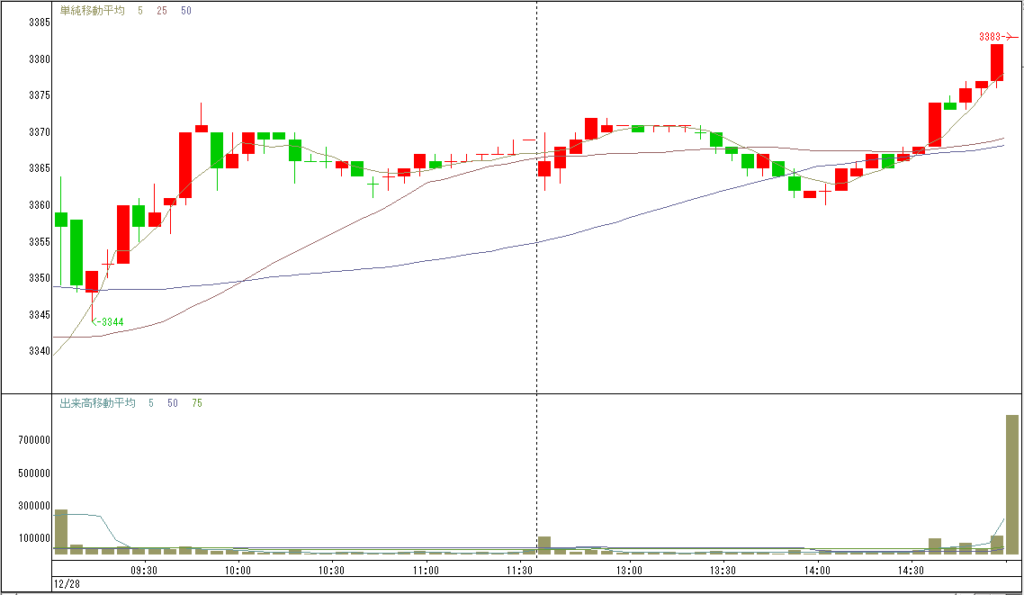This screenshot has height=595, width=1024.
Task: Select the opening volume bar near 300000
Action: 61,532
